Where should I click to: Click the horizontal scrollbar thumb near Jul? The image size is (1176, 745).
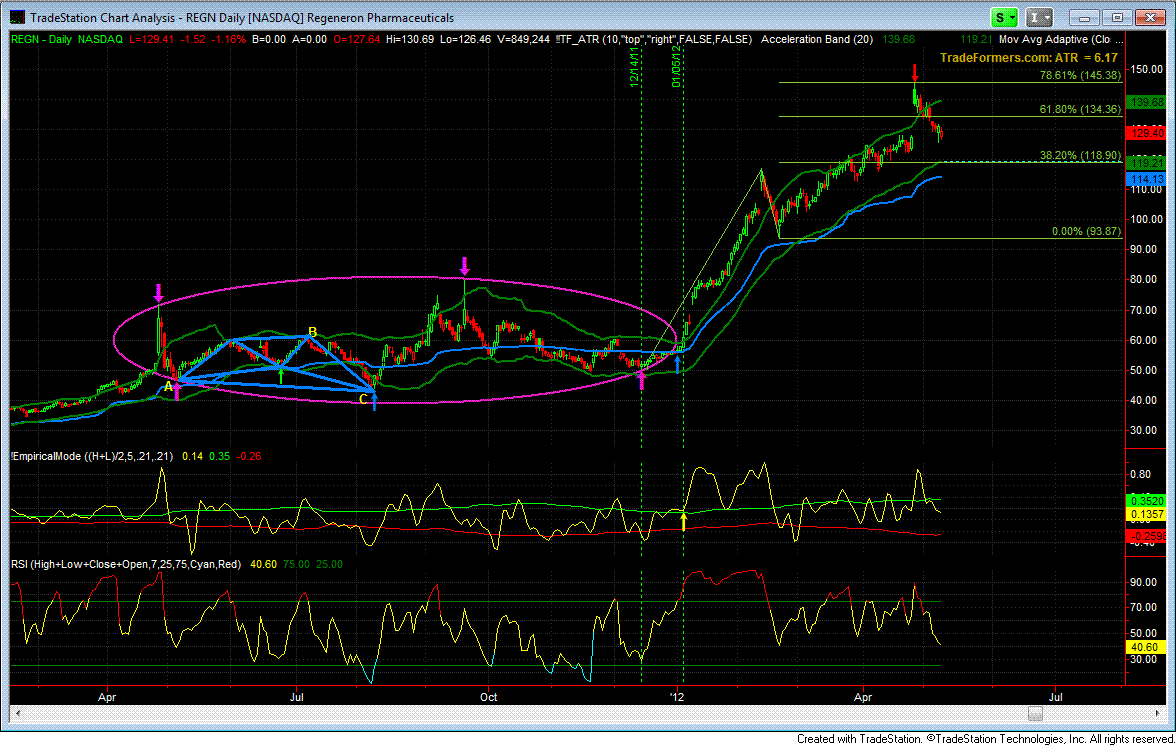point(1036,713)
